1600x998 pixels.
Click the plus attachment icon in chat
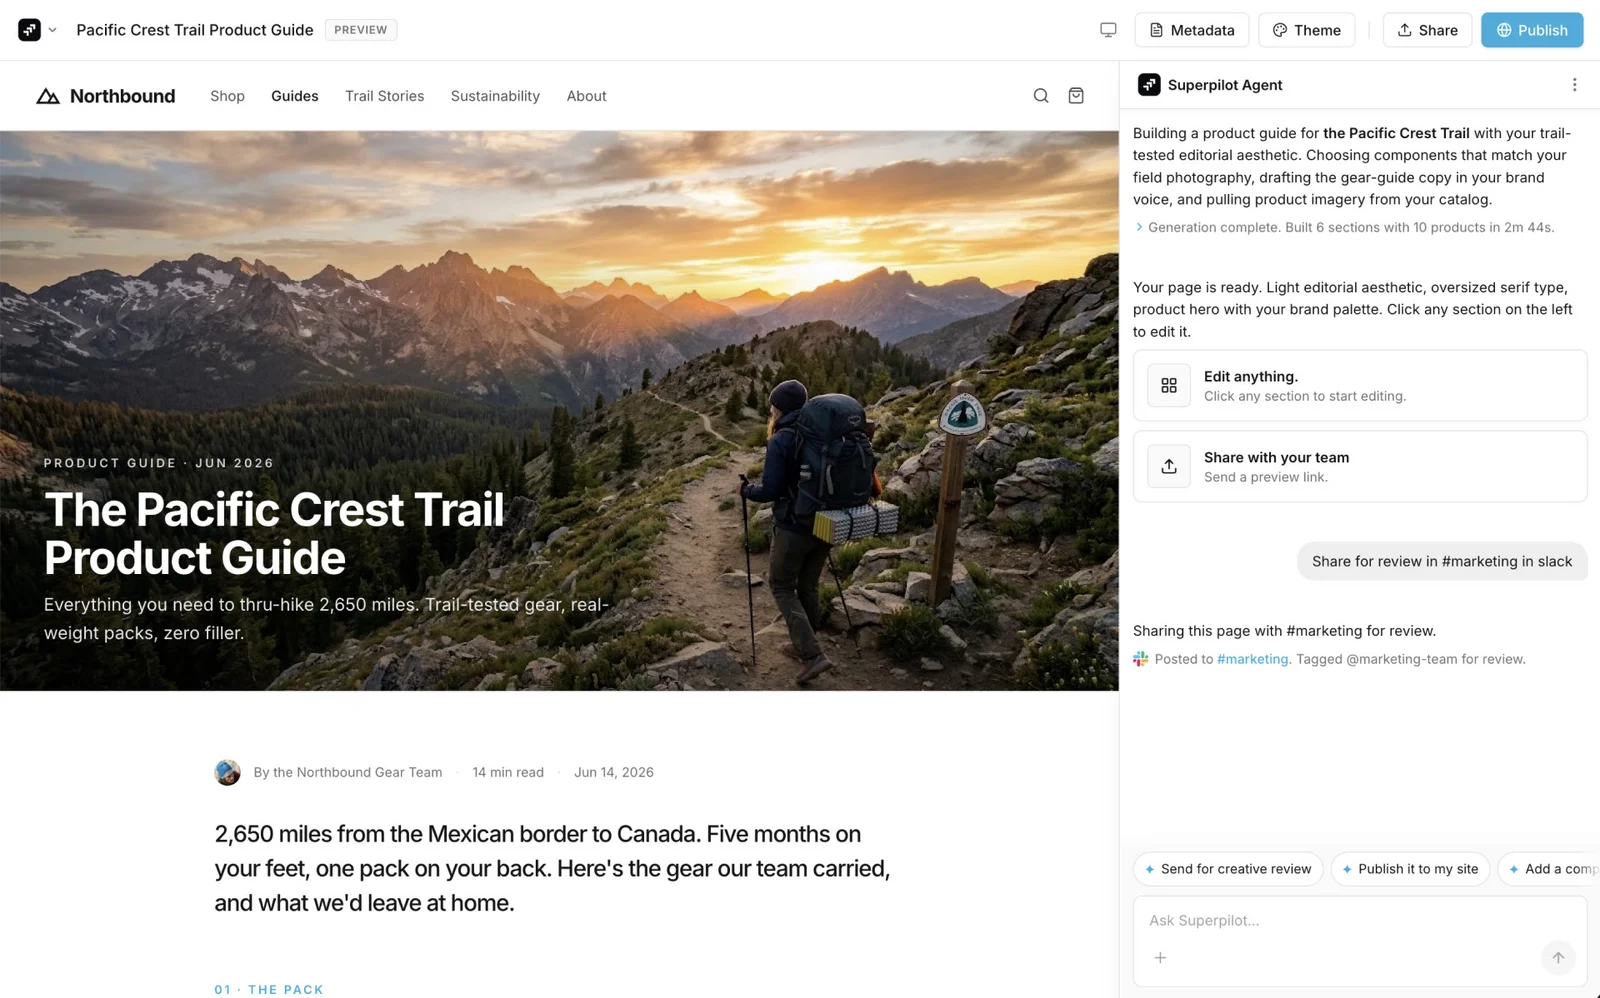pyautogui.click(x=1160, y=958)
